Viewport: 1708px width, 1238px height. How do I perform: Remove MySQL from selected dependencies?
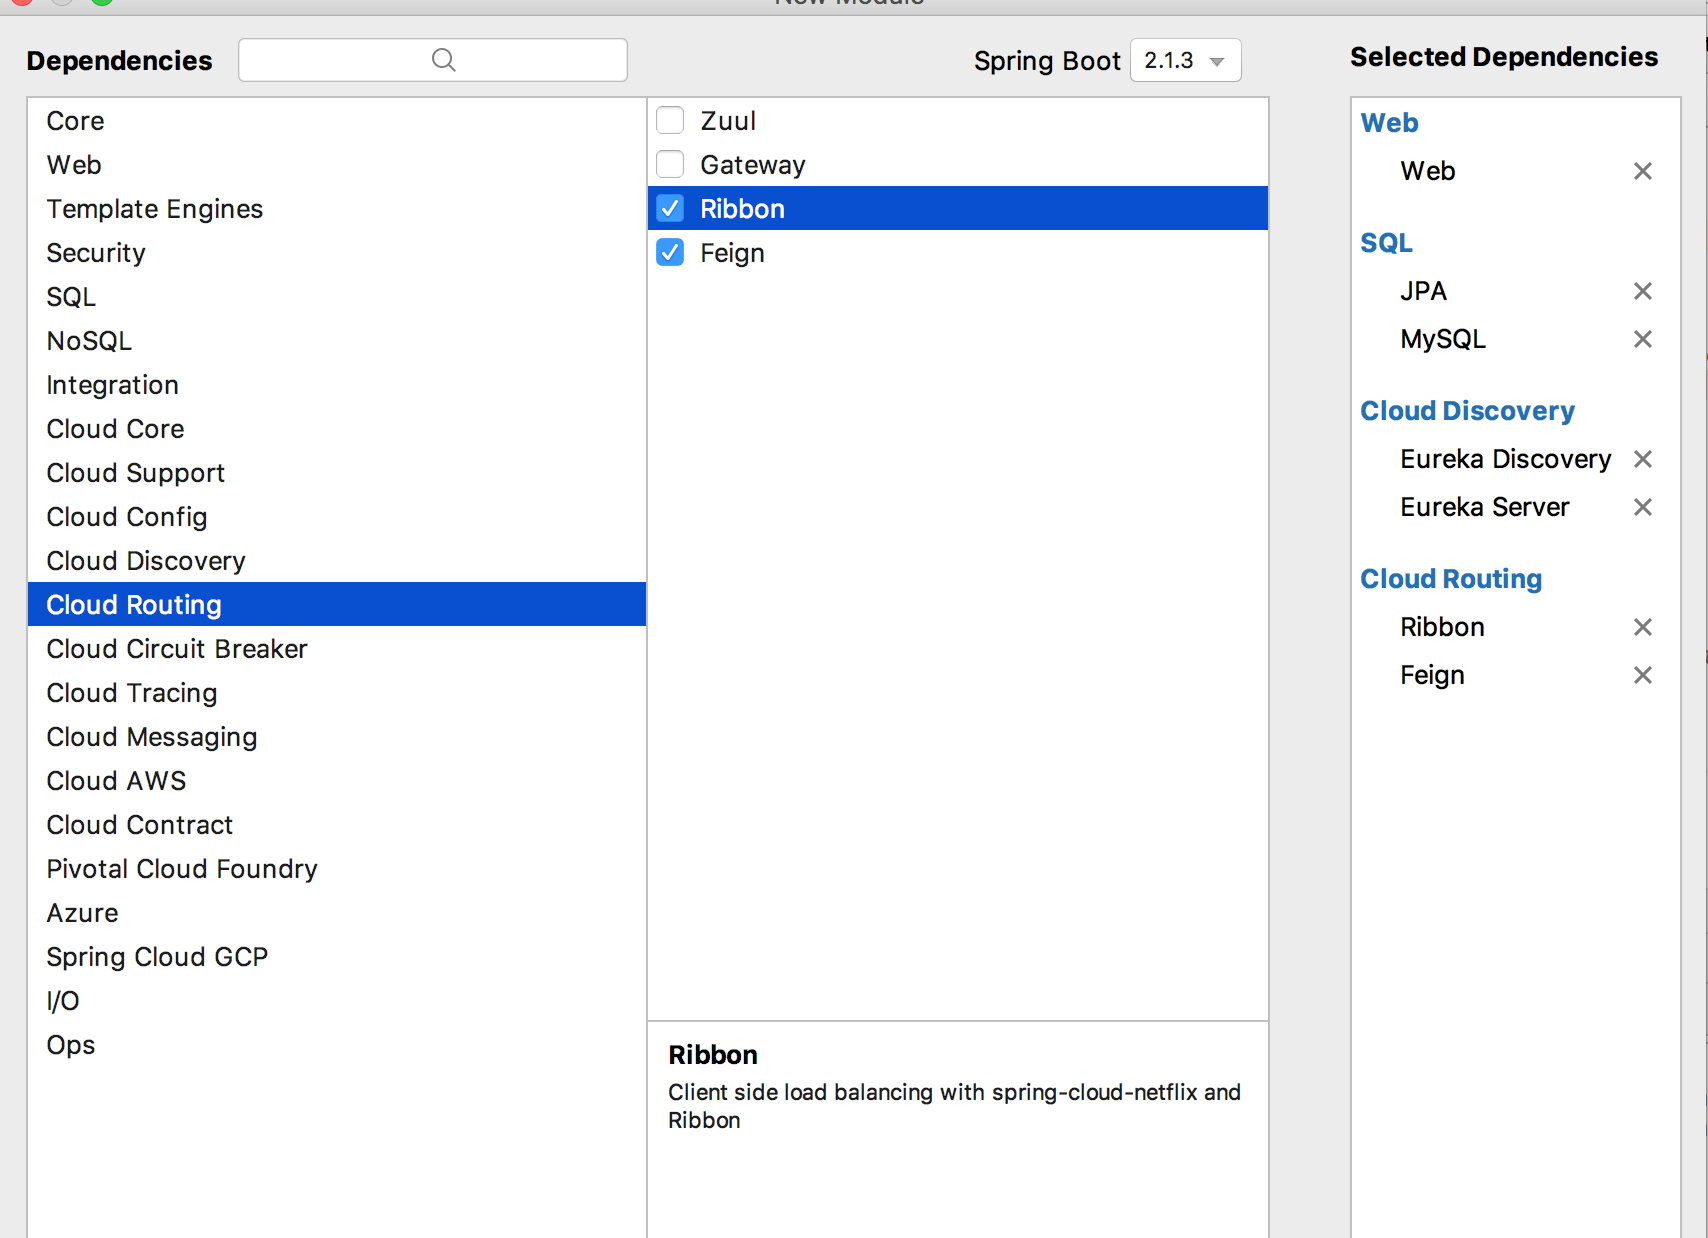click(x=1642, y=339)
